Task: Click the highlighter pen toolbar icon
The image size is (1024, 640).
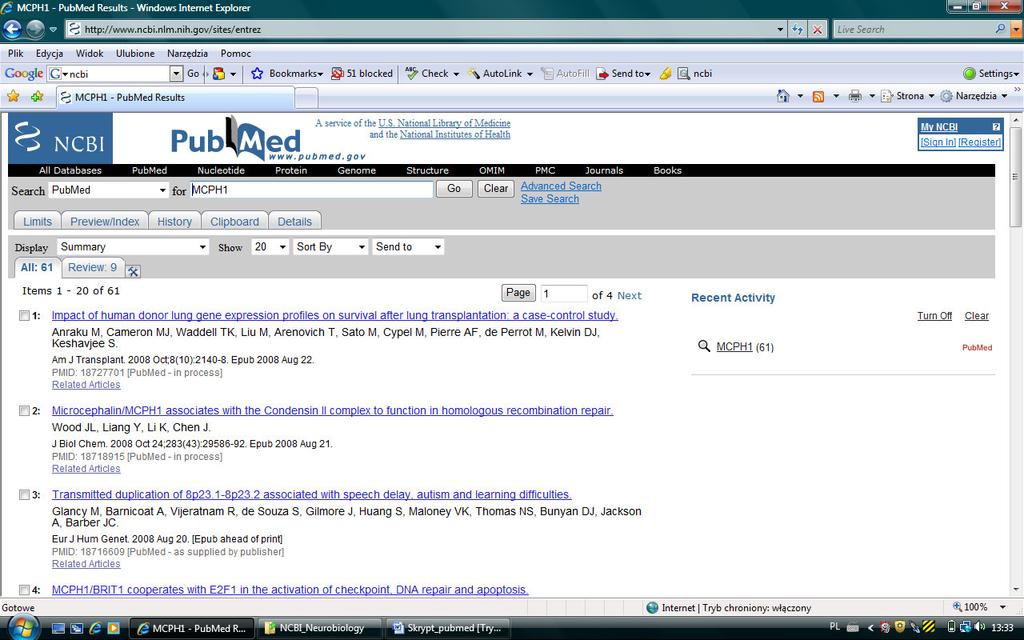Action: [x=665, y=74]
